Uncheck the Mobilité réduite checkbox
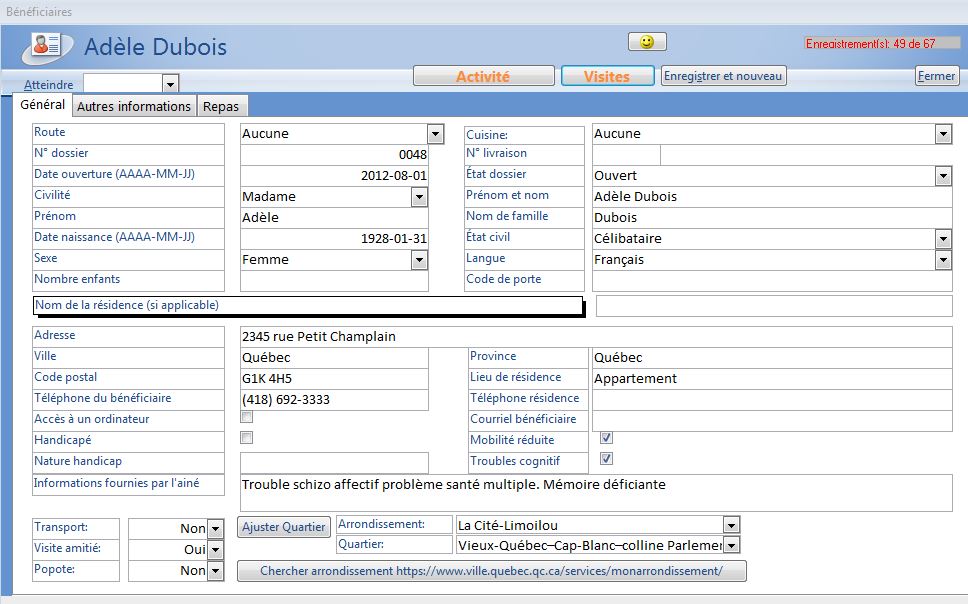The height and width of the screenshot is (604, 968). coord(606,438)
